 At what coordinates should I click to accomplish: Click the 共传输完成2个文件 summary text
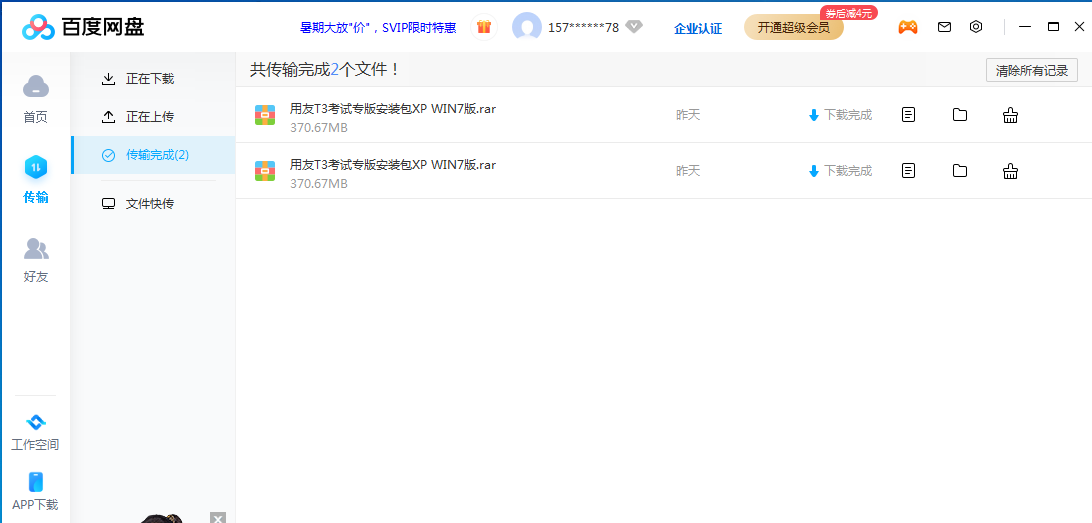coord(325,70)
